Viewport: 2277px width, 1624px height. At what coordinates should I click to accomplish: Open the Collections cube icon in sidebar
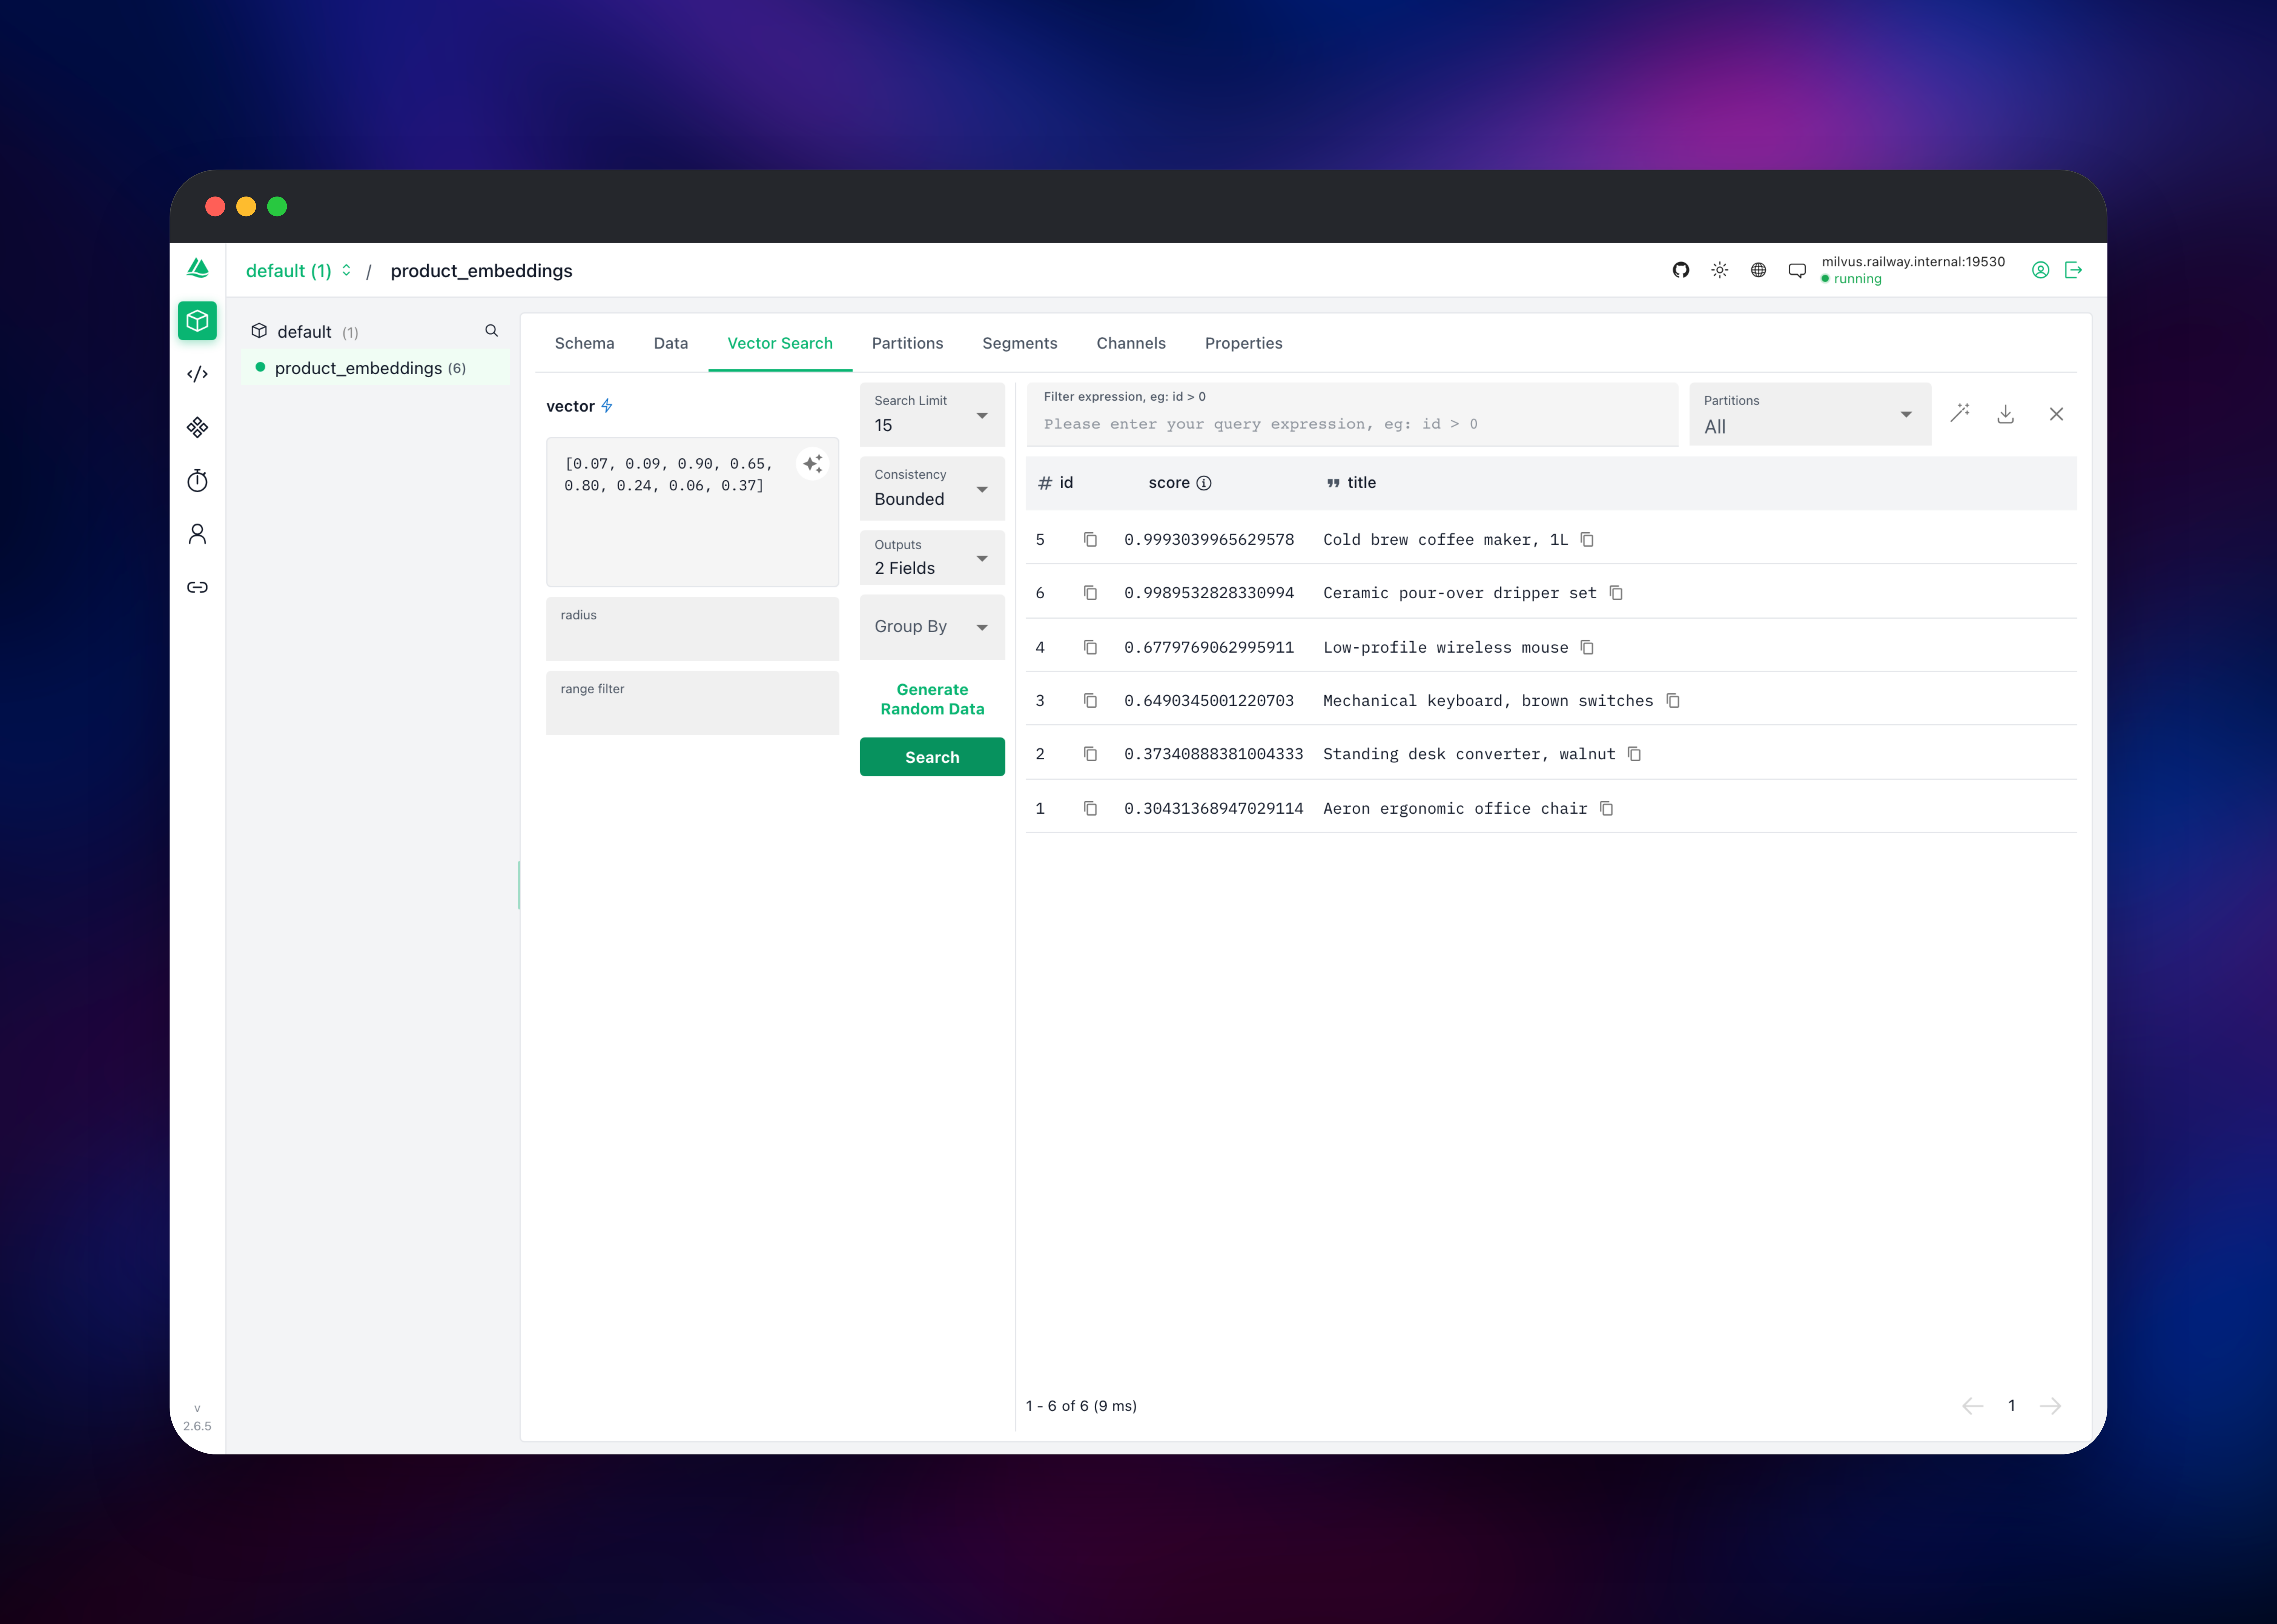[x=197, y=321]
